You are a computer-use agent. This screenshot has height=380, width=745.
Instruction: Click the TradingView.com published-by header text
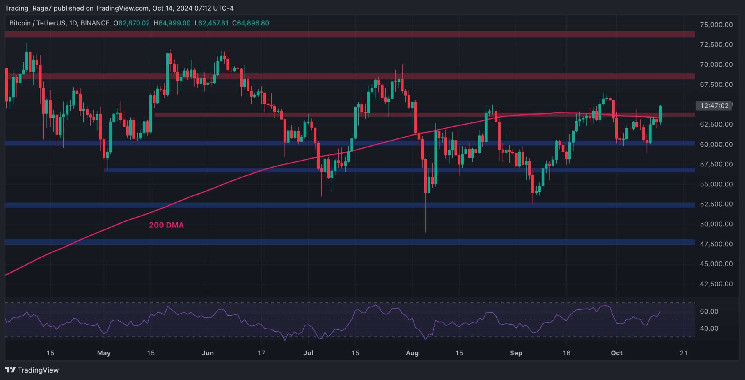point(119,9)
